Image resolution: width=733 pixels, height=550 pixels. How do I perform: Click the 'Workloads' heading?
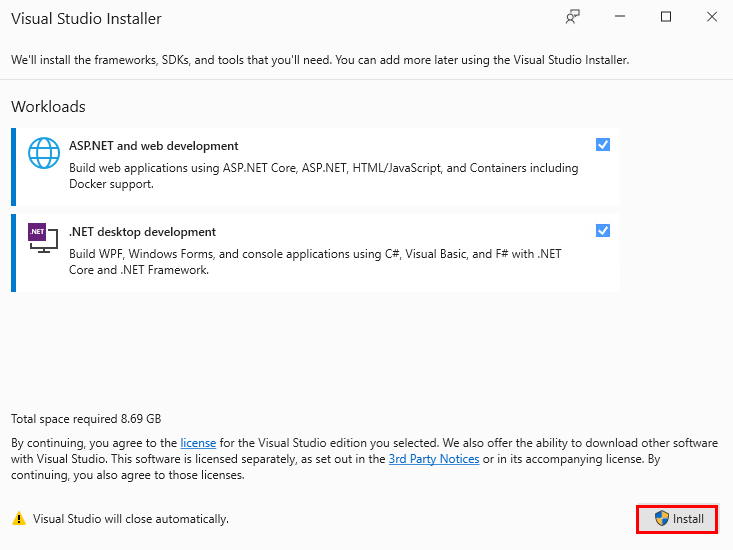[48, 107]
